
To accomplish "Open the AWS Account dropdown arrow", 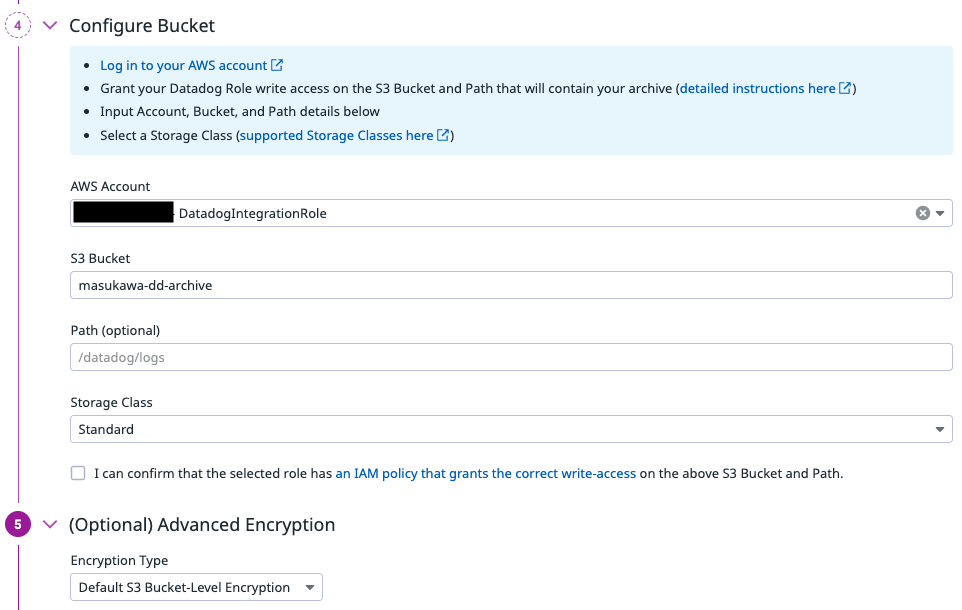I will 940,213.
